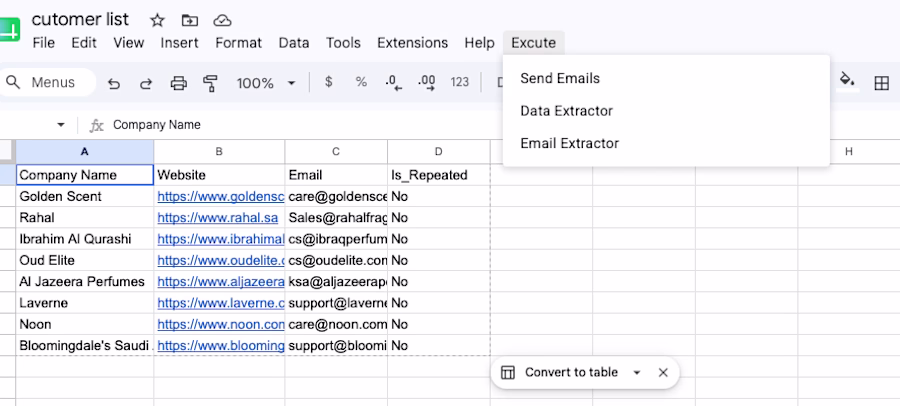This screenshot has width=900, height=406.
Task: Activate the paint format roller
Action: click(x=211, y=83)
